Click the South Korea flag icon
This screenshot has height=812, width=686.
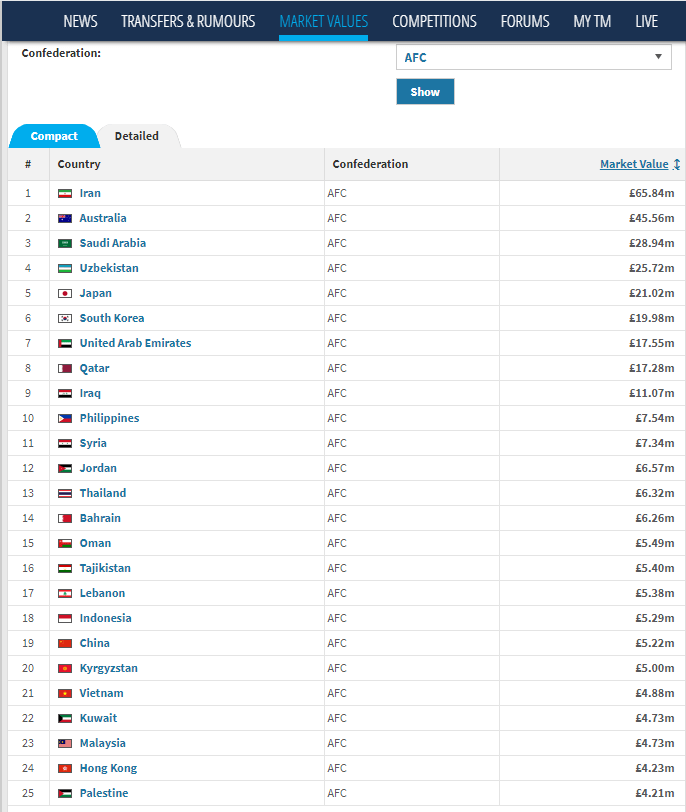tap(65, 318)
